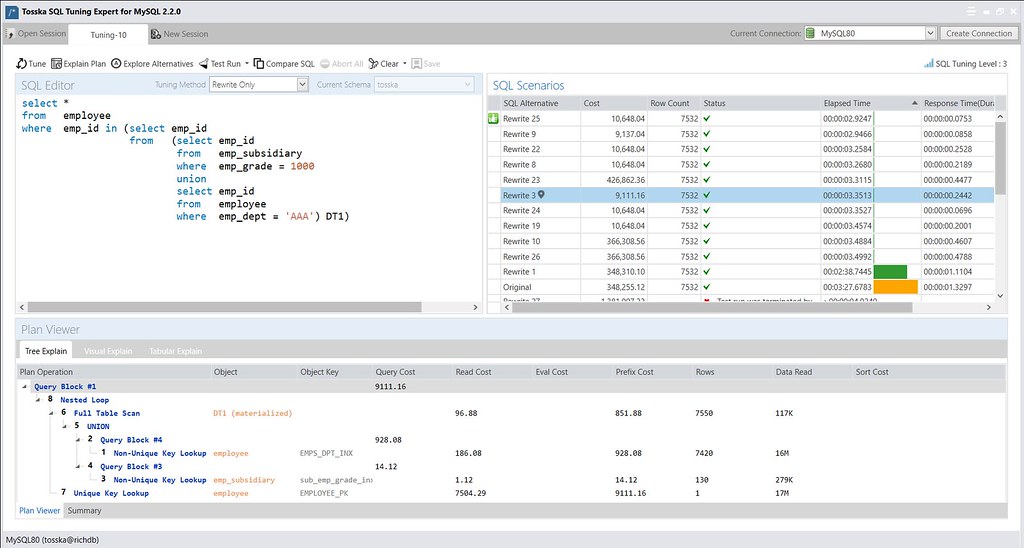Click the Abort All button
Screen dimensions: 1024x548
tap(342, 63)
